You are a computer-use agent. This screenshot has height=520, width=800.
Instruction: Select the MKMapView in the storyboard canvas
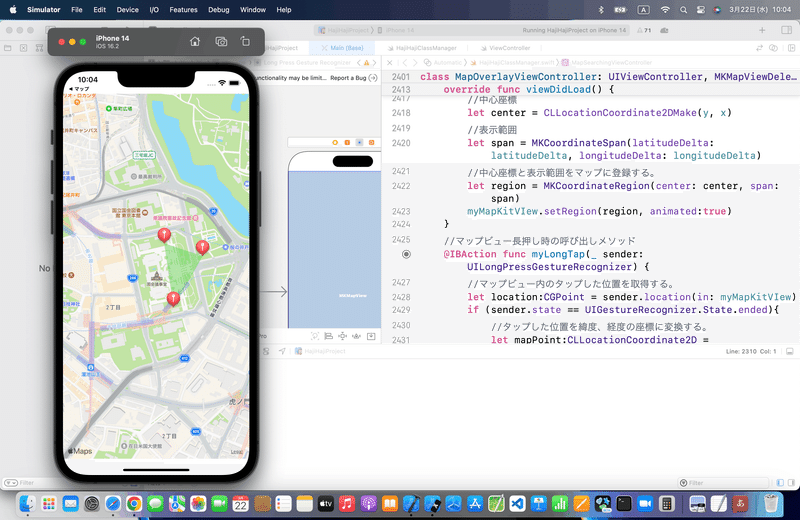click(x=335, y=249)
